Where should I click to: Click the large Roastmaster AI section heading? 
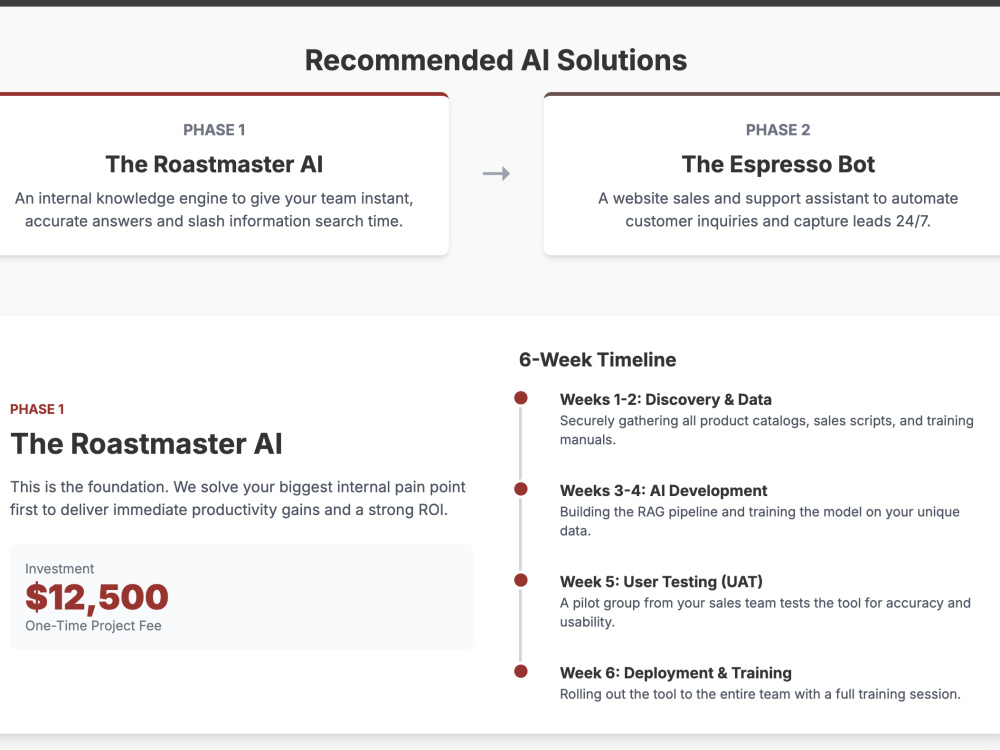(x=146, y=444)
